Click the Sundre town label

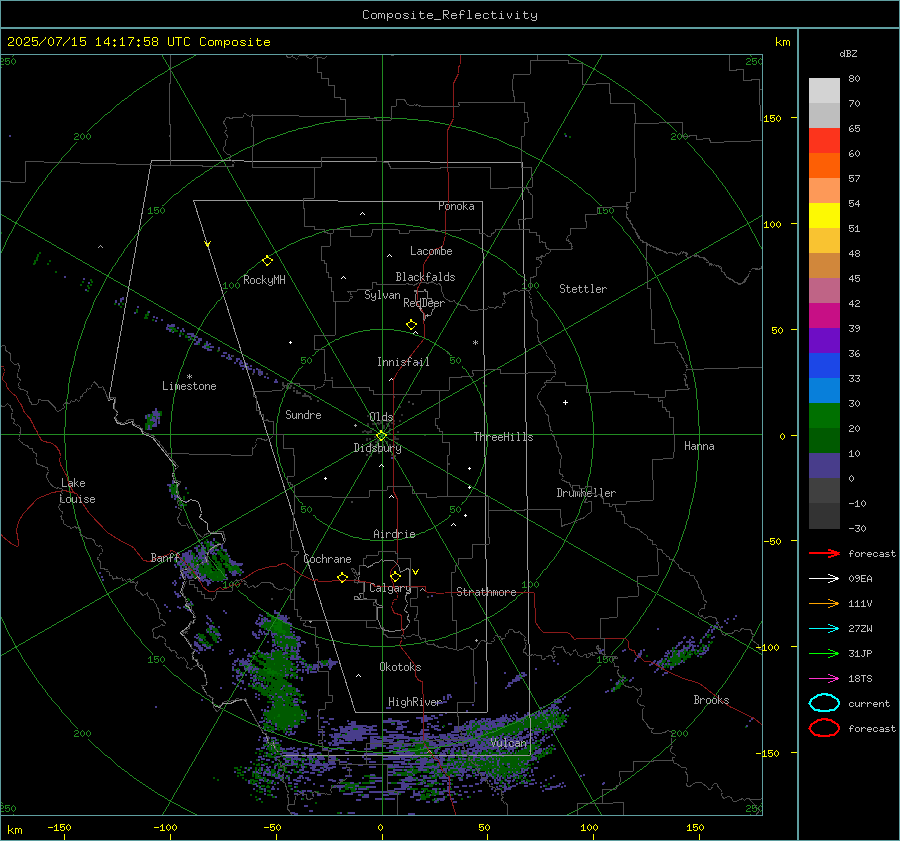click(x=303, y=414)
